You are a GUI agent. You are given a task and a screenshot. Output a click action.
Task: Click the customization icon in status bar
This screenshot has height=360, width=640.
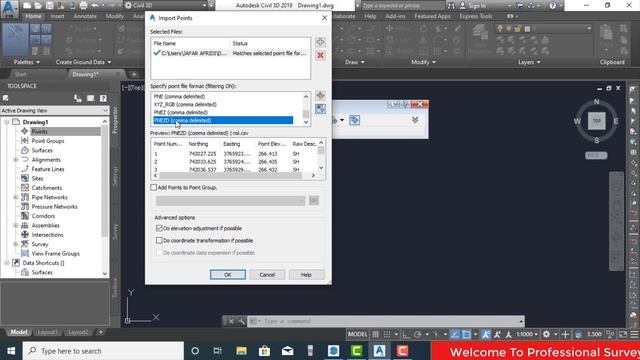[x=634, y=334]
